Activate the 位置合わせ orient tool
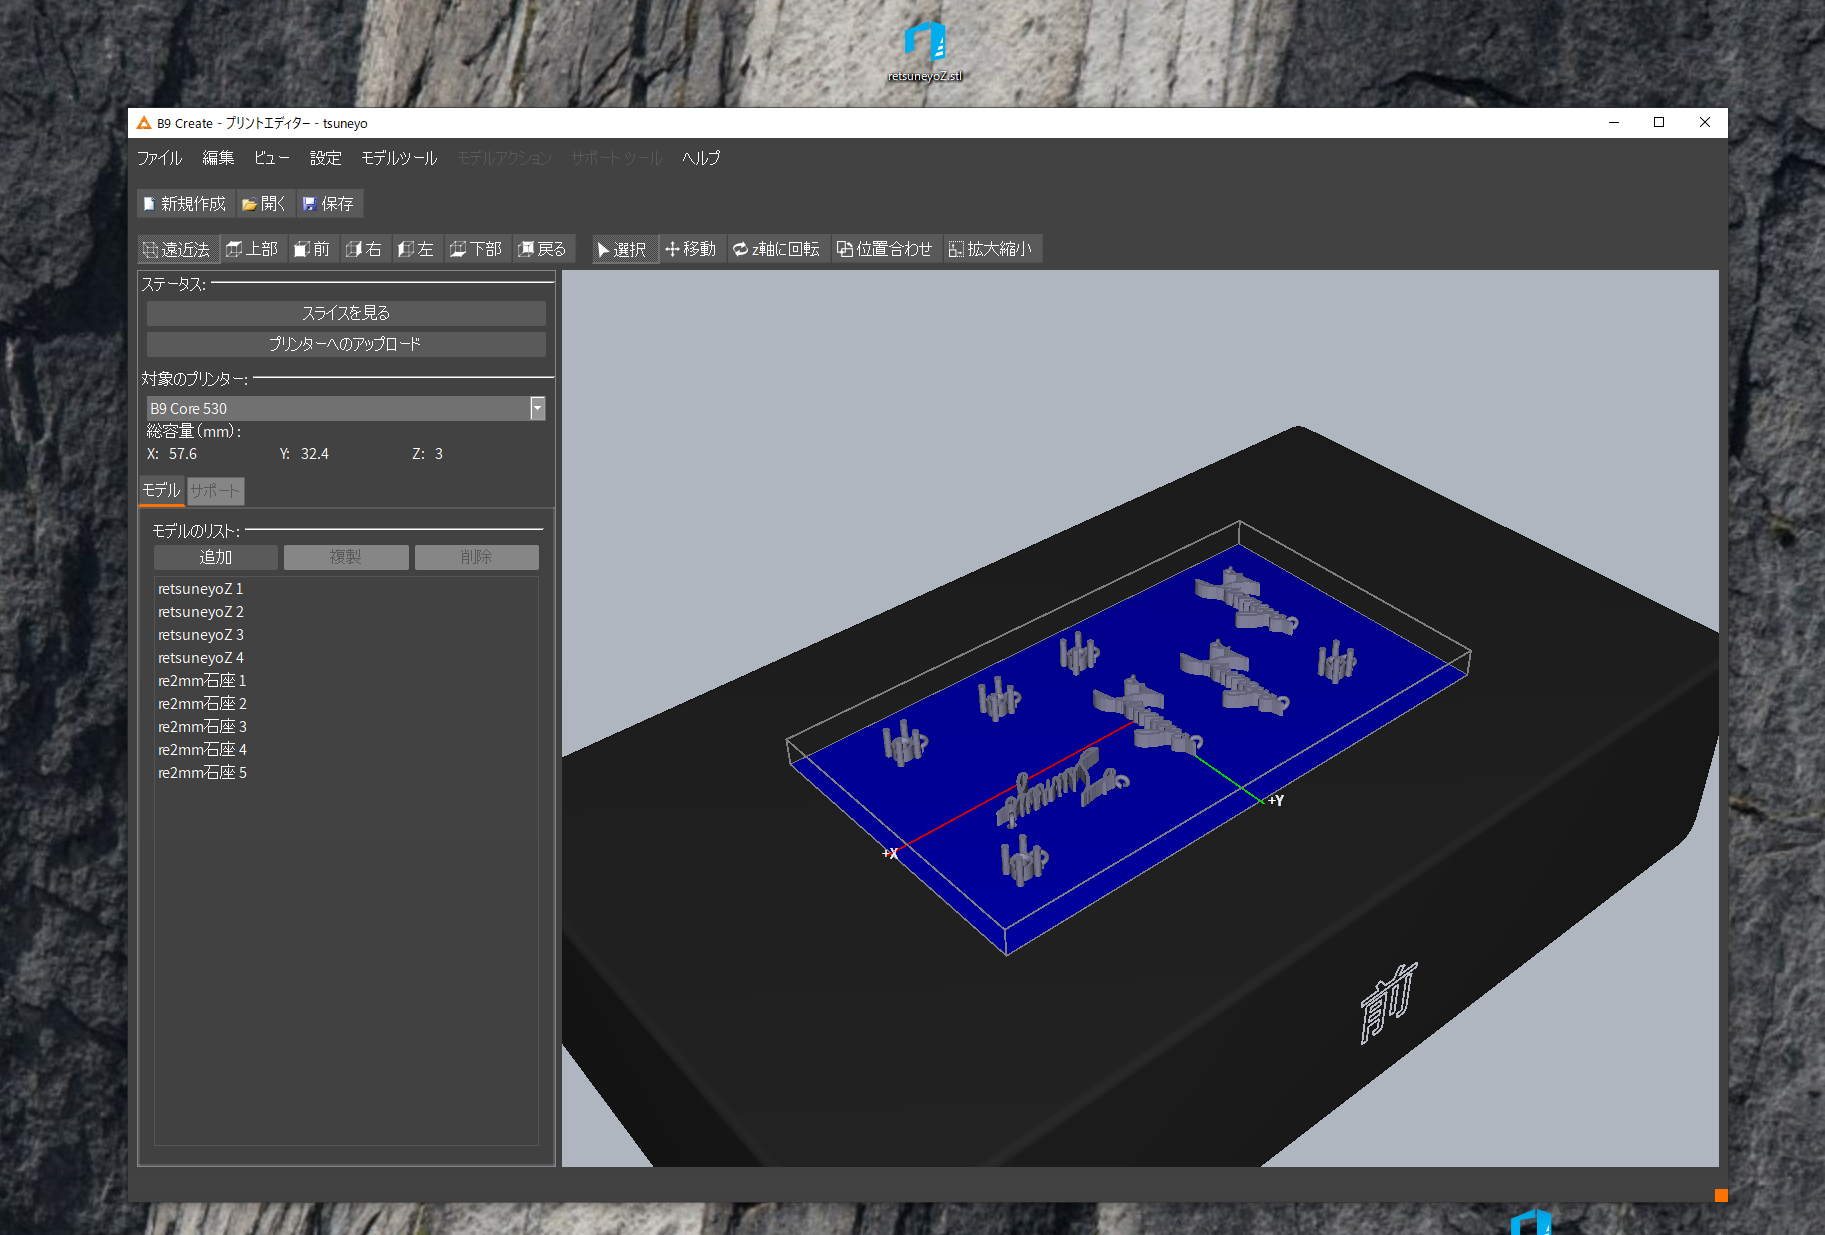Image resolution: width=1825 pixels, height=1235 pixels. coord(885,249)
